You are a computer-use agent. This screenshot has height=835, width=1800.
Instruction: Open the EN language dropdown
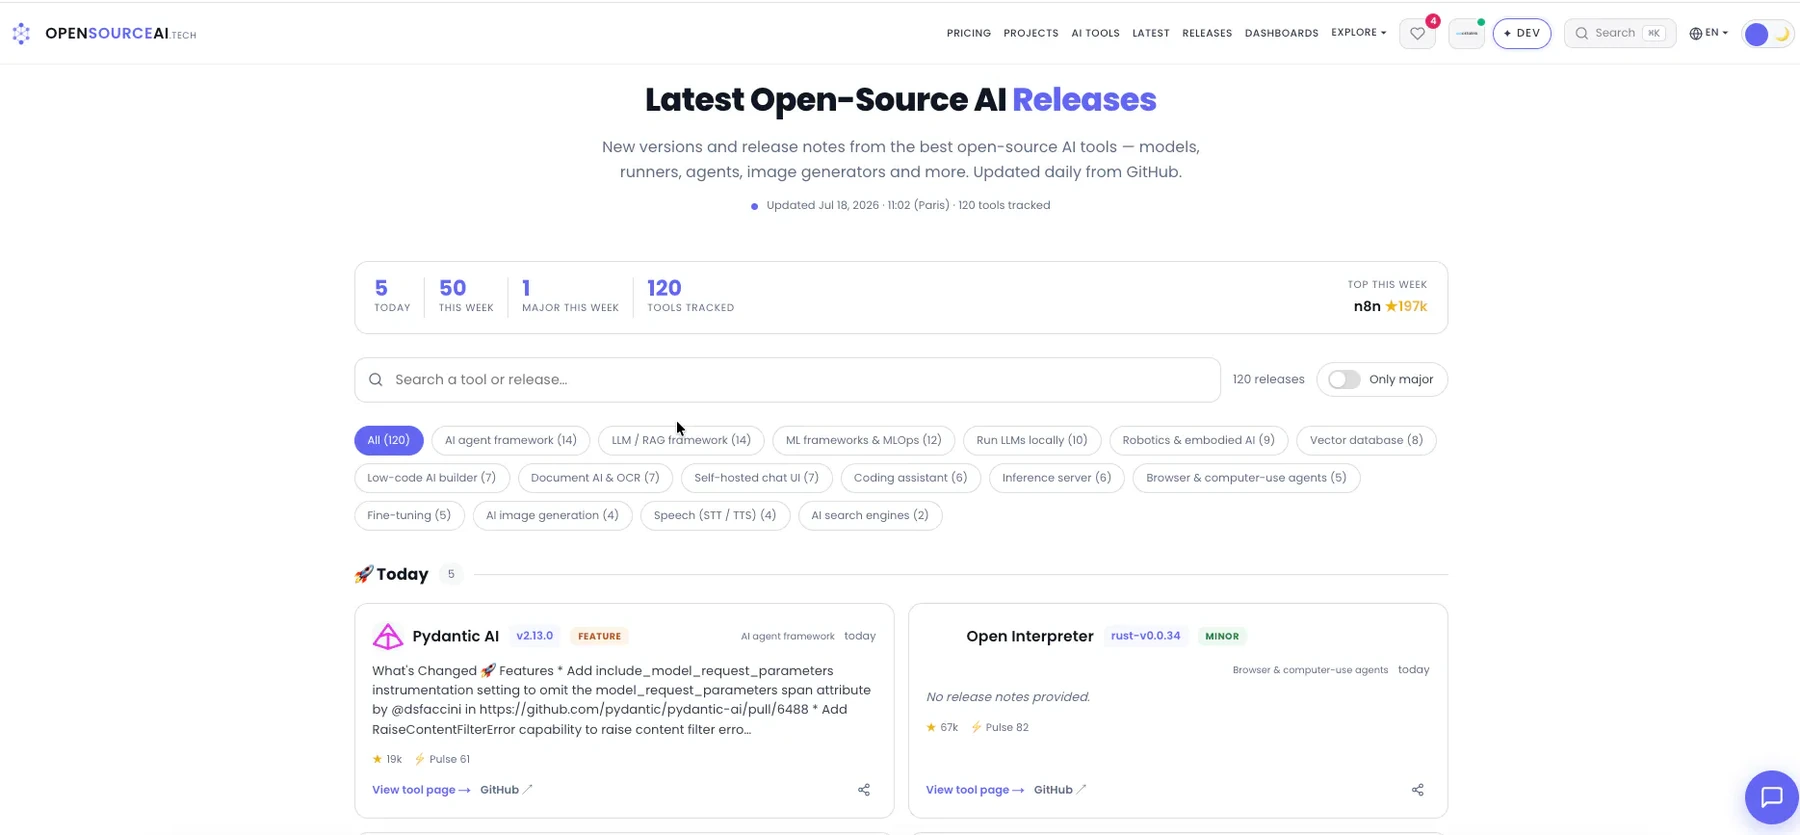1708,33
